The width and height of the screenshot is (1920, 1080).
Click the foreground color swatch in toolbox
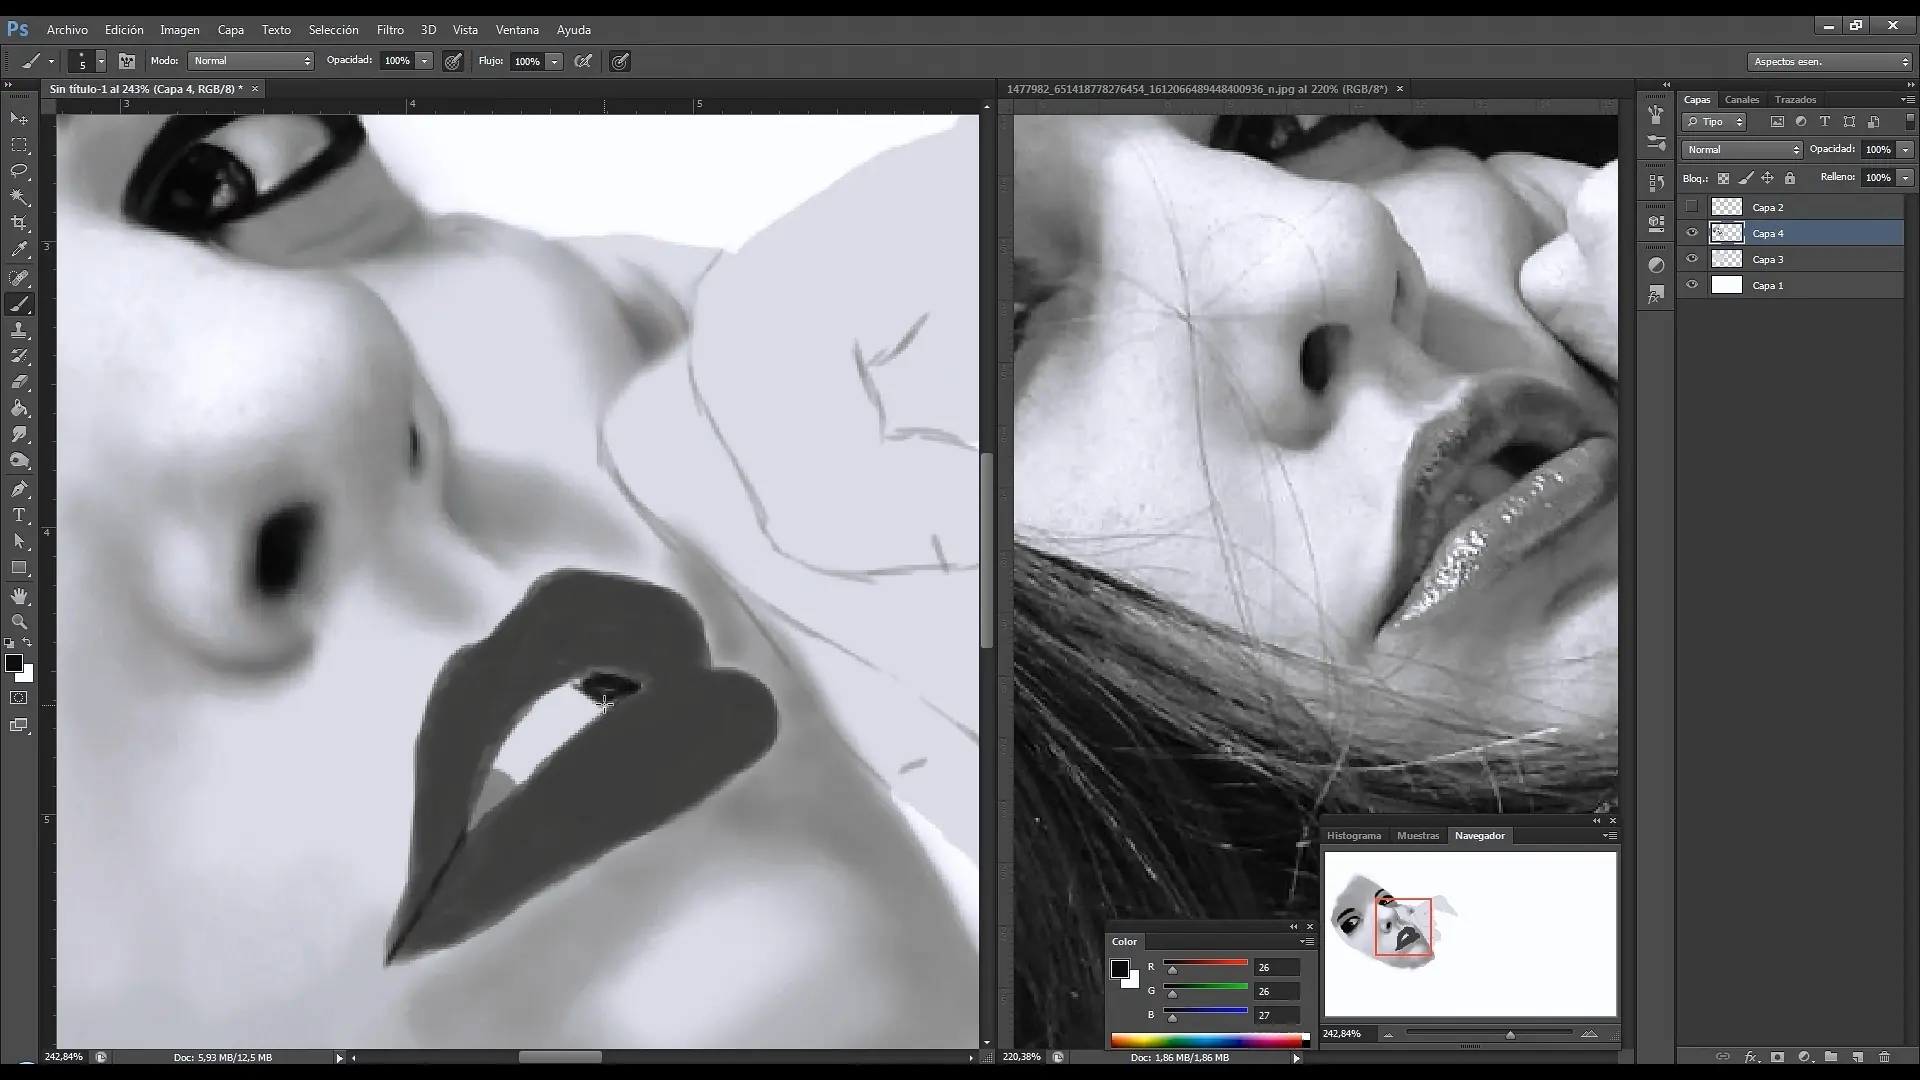pyautogui.click(x=14, y=664)
